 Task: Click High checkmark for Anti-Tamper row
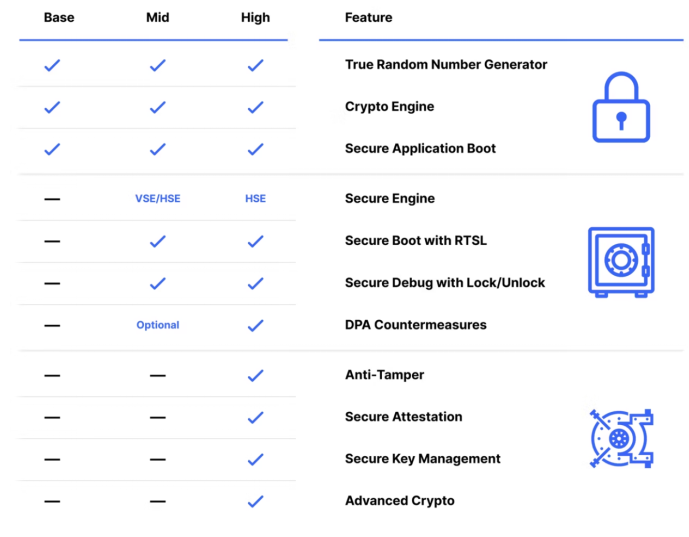point(255,375)
